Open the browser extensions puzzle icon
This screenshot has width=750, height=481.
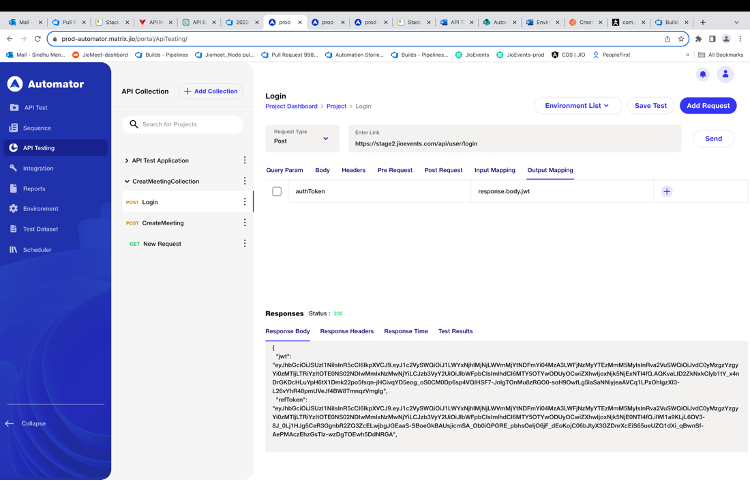coord(698,39)
